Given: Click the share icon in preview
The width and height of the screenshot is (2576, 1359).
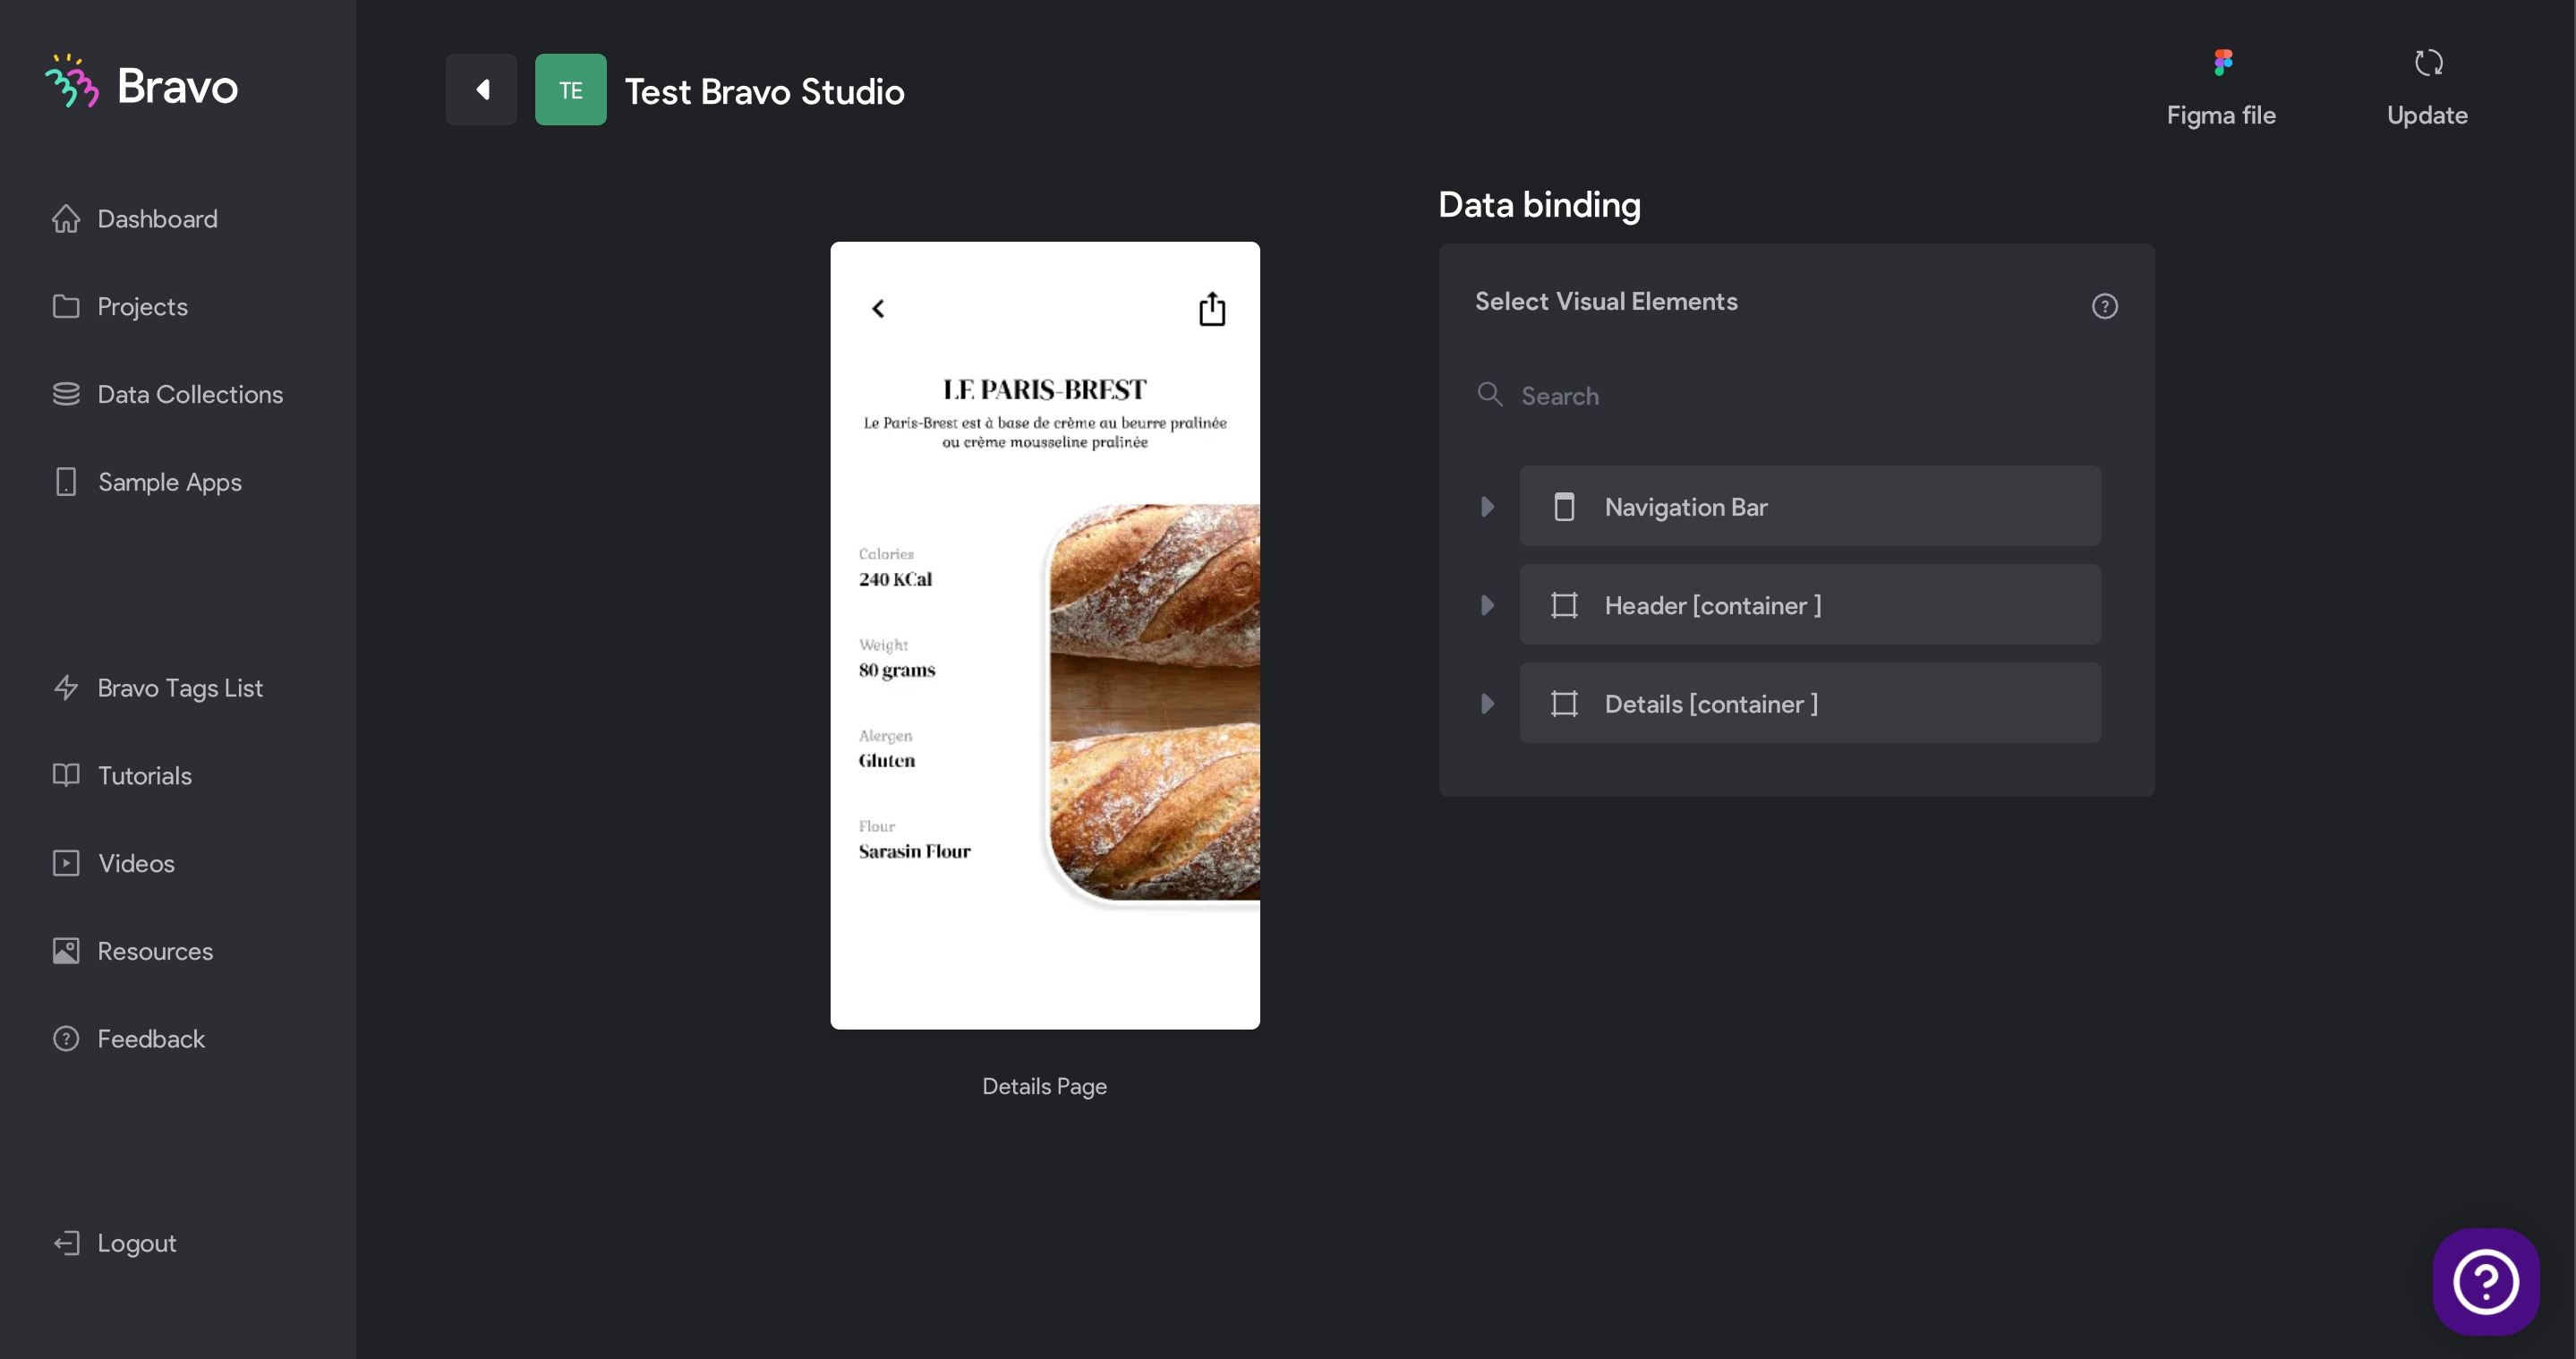Looking at the screenshot, I should point(1212,309).
